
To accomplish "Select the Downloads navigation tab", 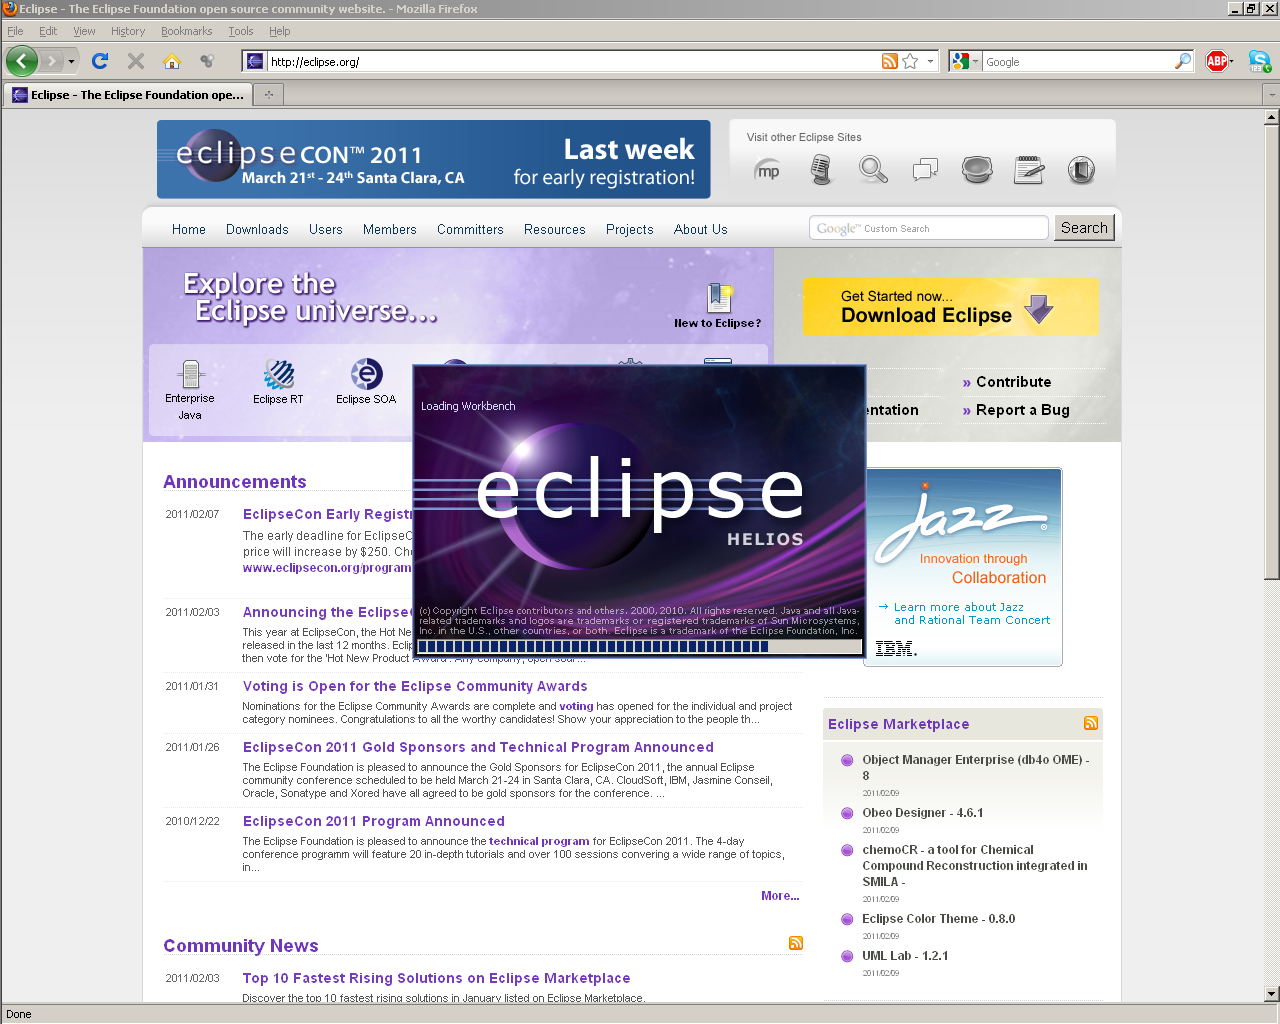I will 257,229.
